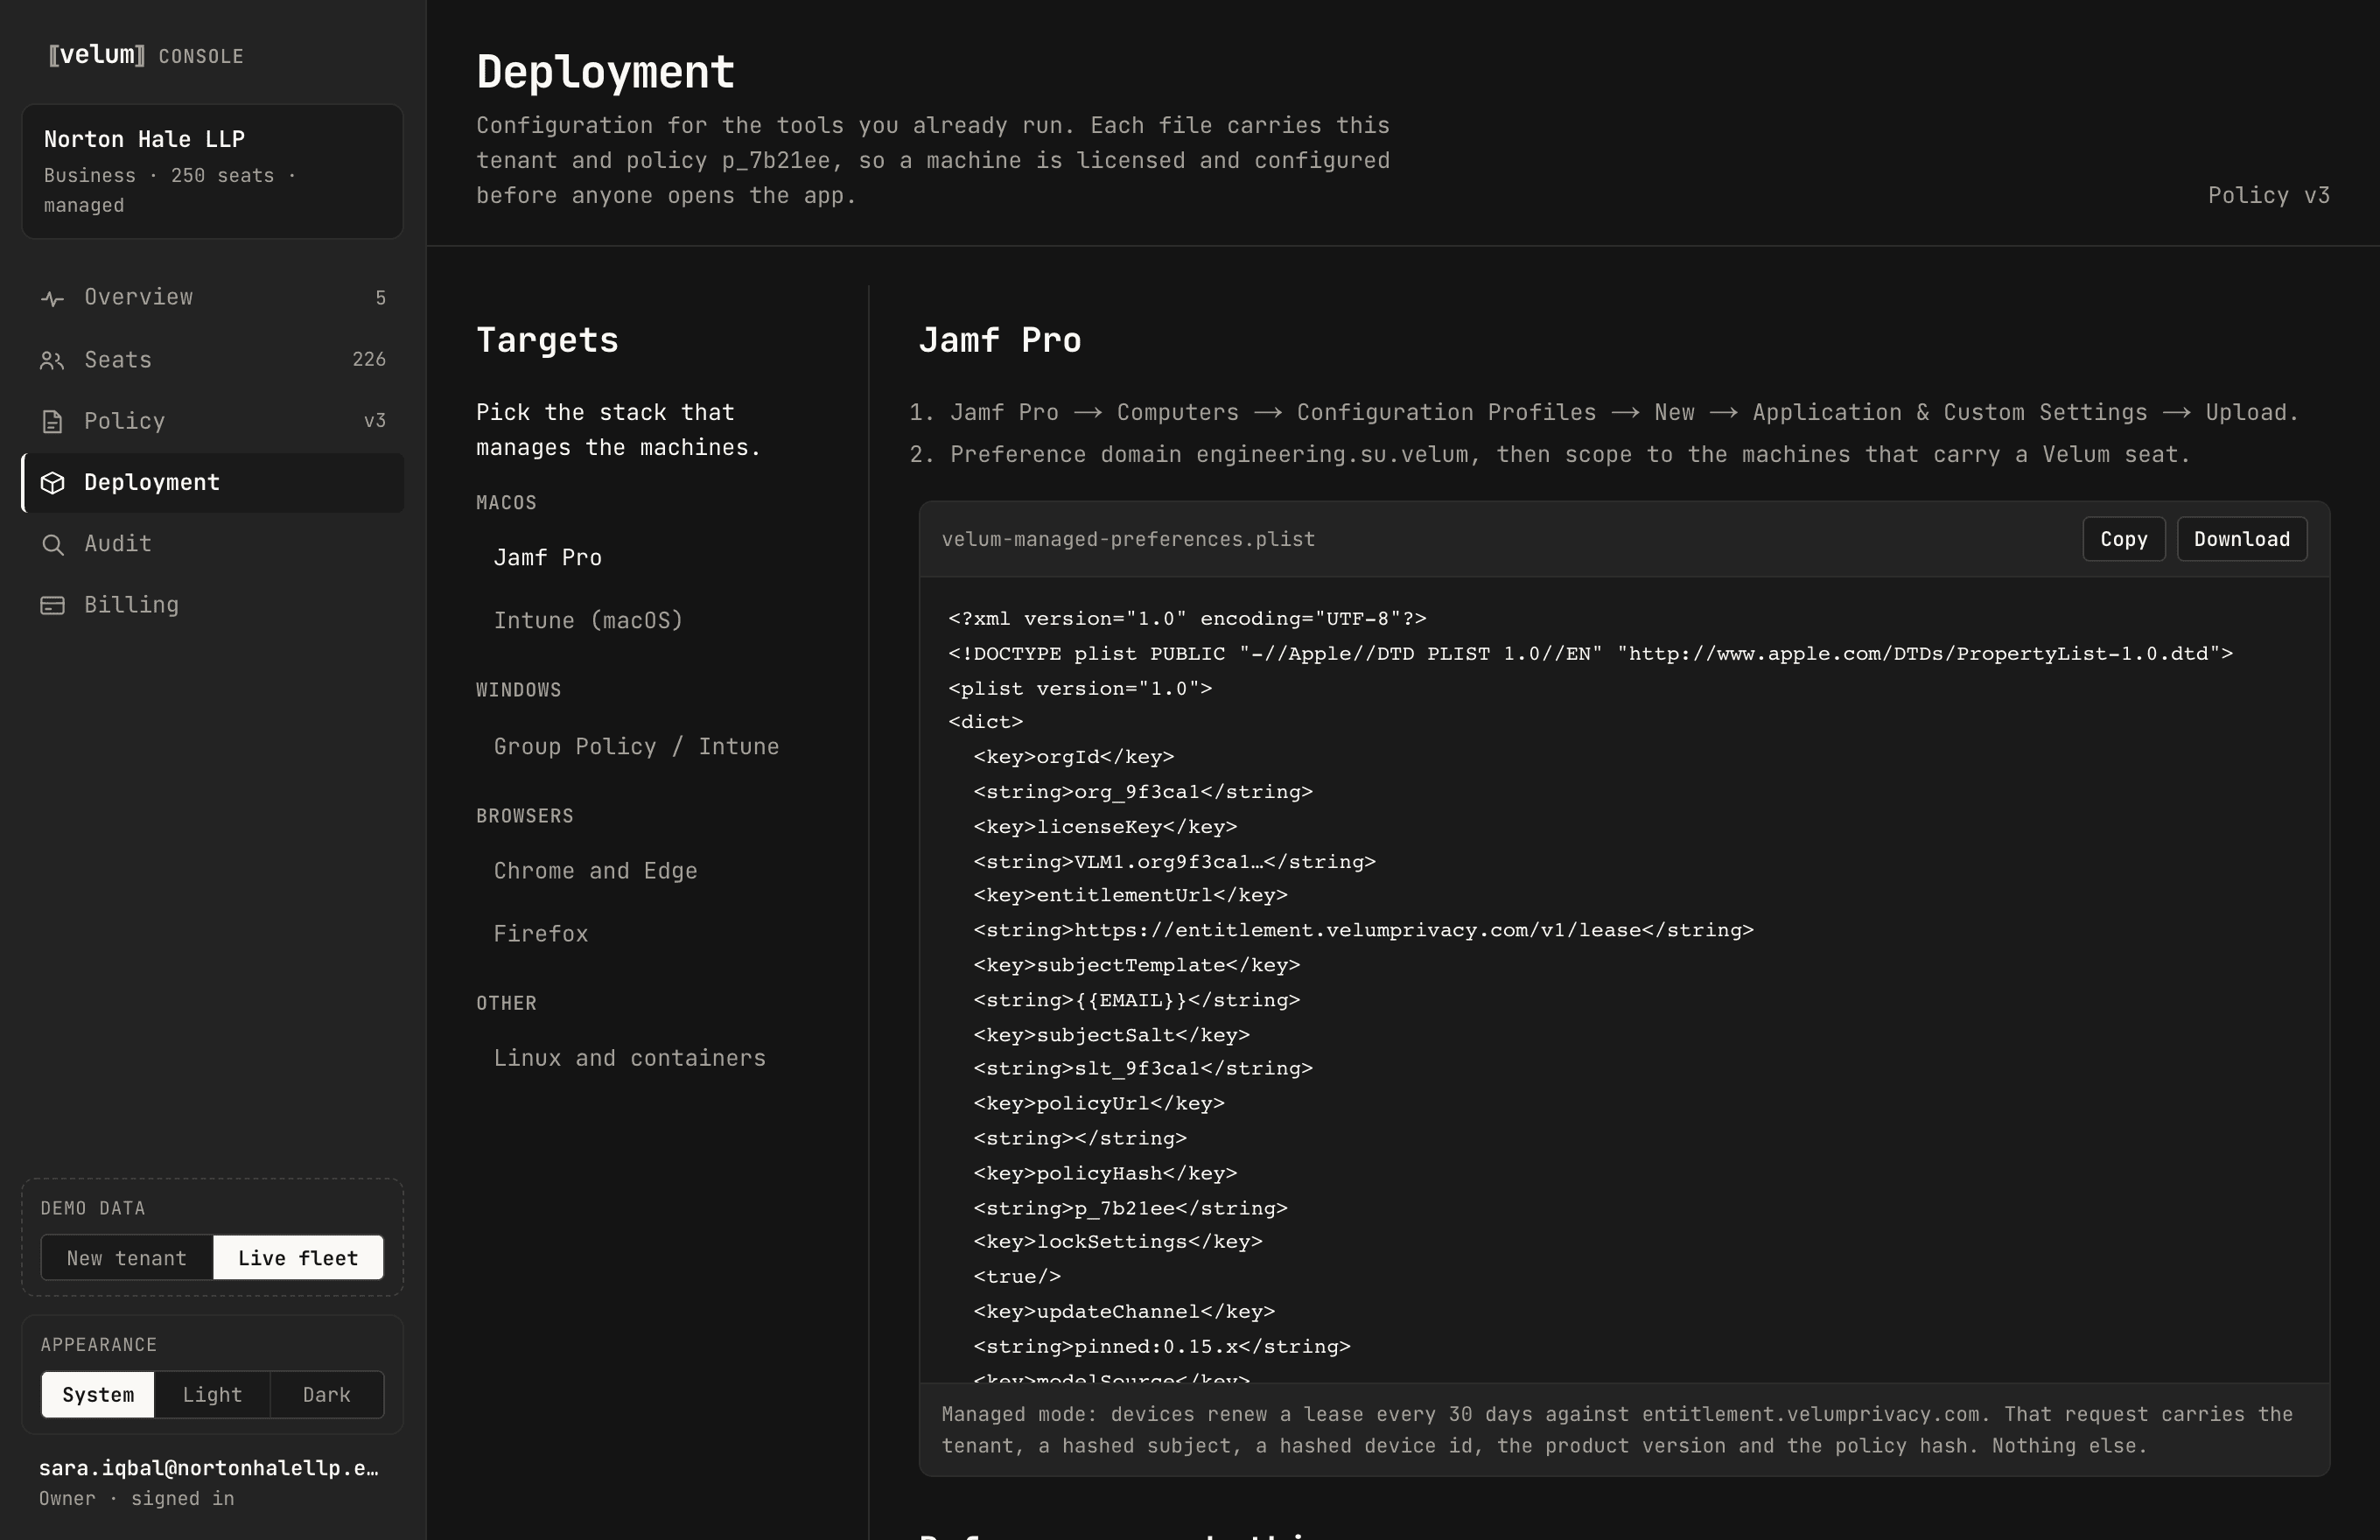Click the Deployment cube icon
The height and width of the screenshot is (1540, 2380).
click(x=52, y=483)
